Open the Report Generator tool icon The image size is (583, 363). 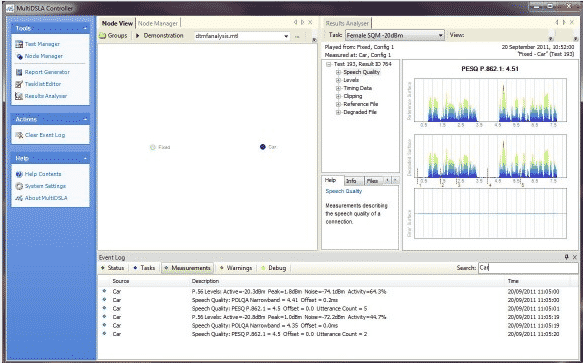point(19,72)
